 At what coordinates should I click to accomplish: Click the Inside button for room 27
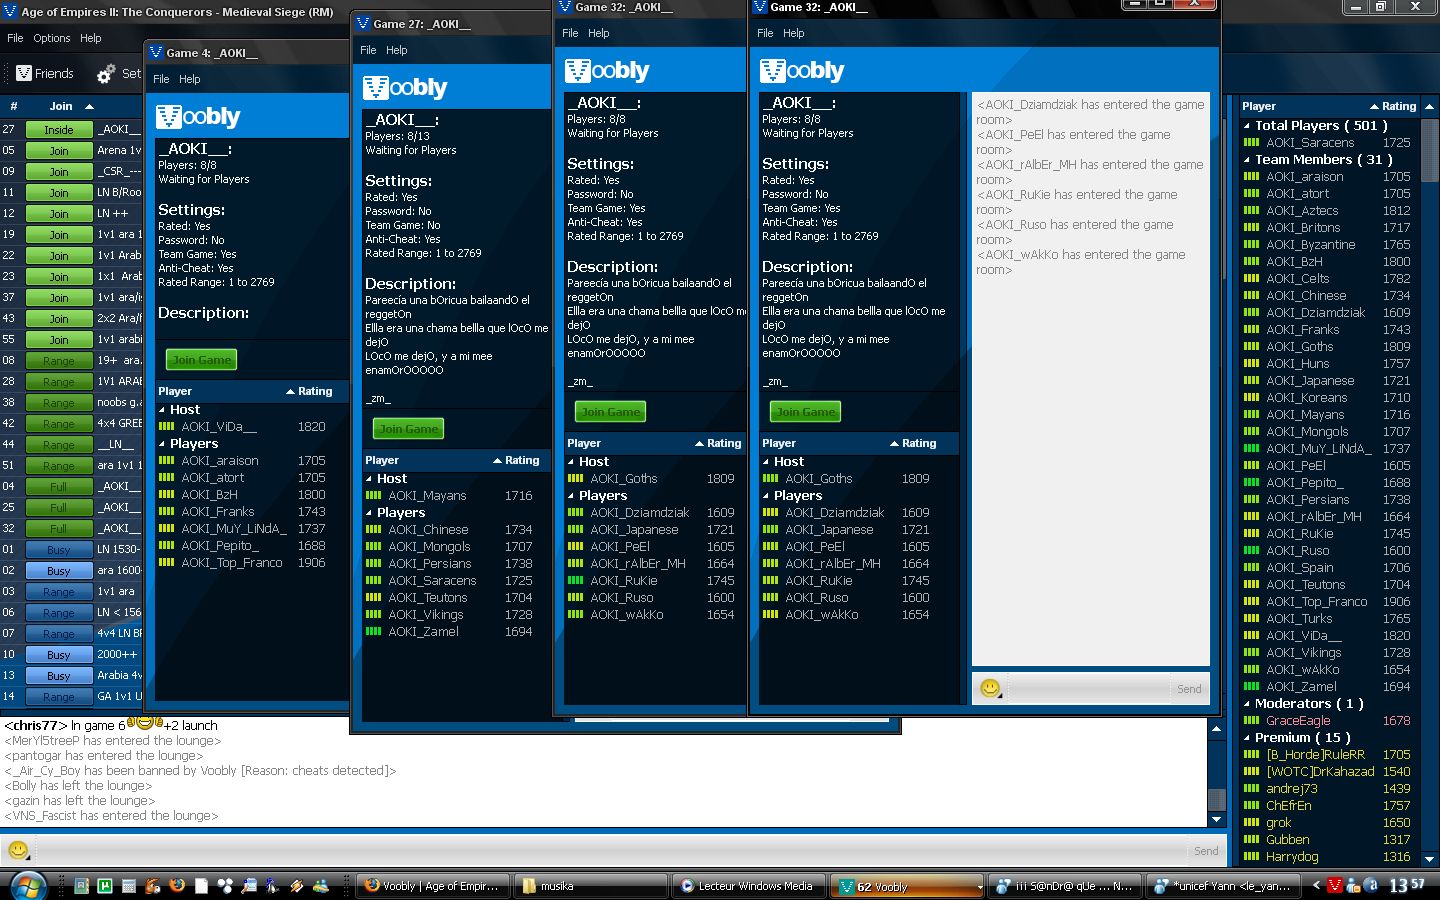click(59, 130)
